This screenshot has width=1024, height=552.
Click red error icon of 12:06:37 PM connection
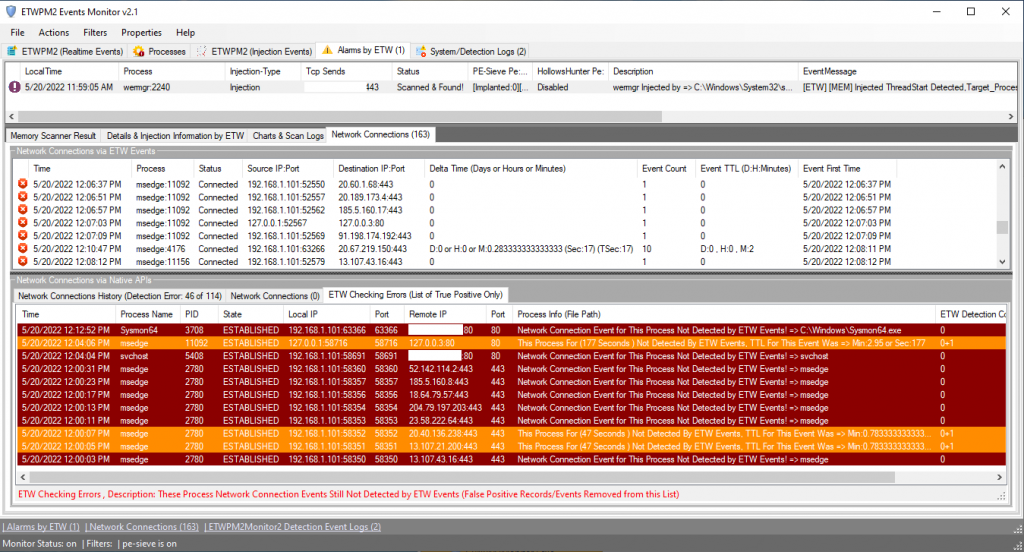pos(22,184)
